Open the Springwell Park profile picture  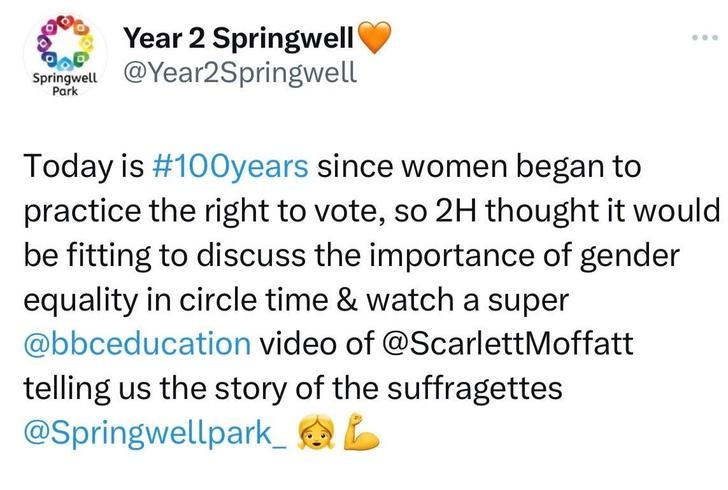64,55
